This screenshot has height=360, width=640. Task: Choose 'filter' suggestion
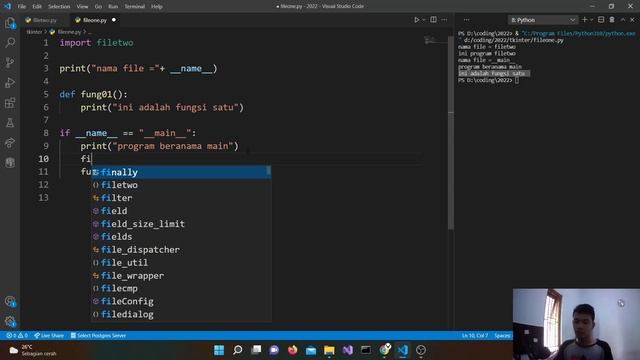click(181, 198)
